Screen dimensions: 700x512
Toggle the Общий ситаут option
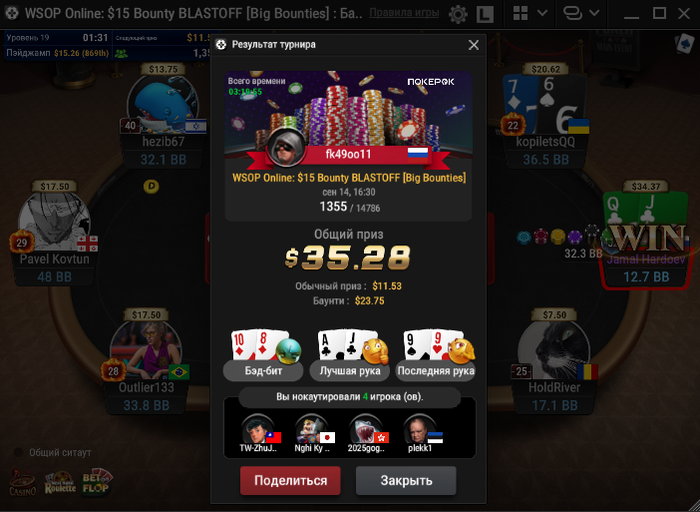[18, 452]
